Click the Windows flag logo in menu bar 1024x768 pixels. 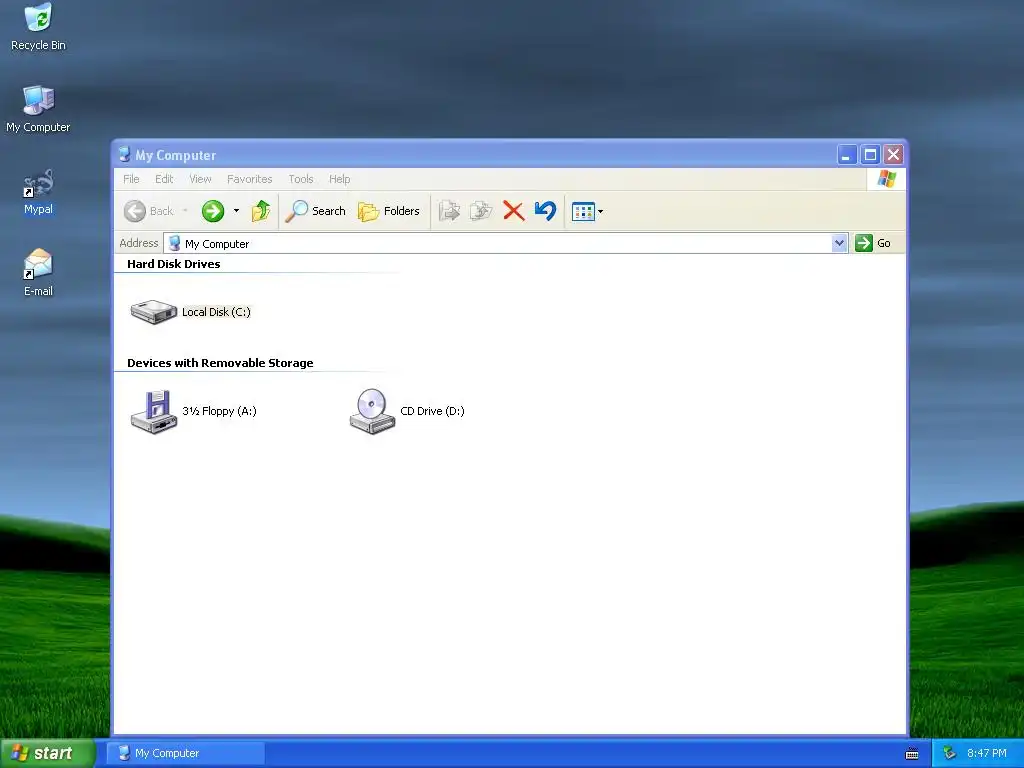click(x=887, y=178)
